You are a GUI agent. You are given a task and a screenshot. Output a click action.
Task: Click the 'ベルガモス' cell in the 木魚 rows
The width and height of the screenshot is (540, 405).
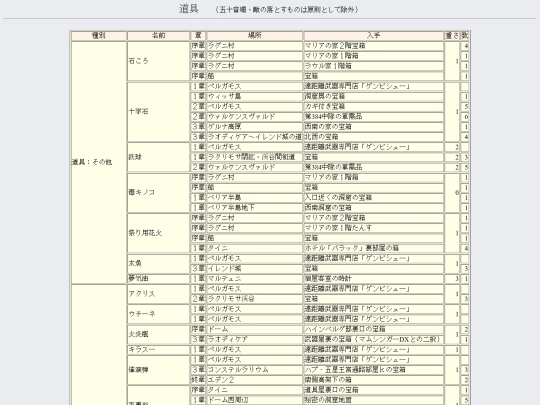[x=255, y=258]
